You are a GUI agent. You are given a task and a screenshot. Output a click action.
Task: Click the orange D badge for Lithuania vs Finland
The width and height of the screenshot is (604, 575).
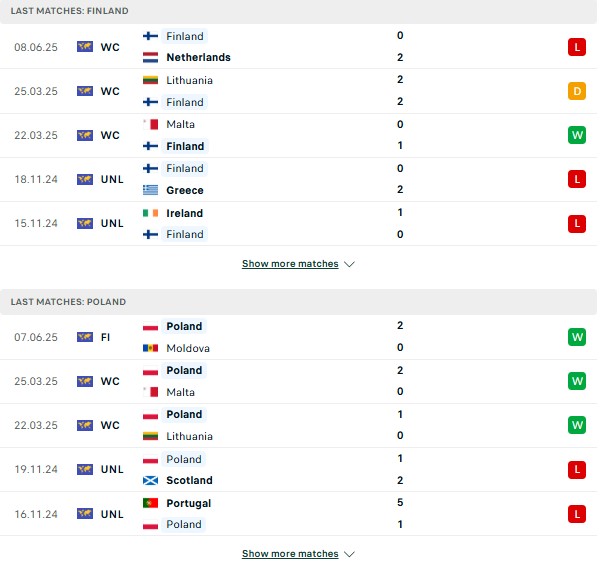pos(577,91)
